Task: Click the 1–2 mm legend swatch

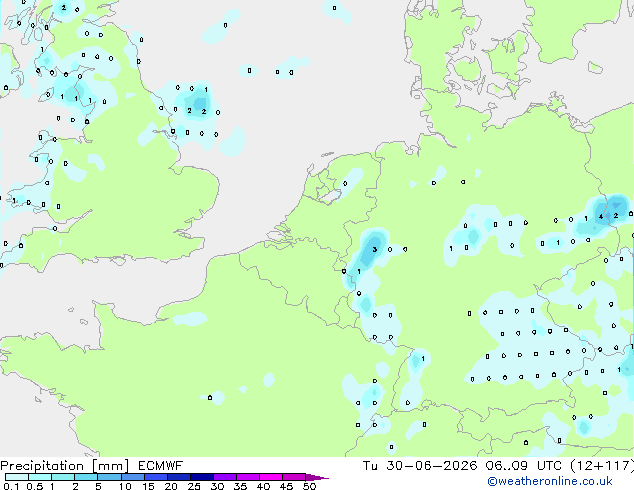Action: coord(63,477)
